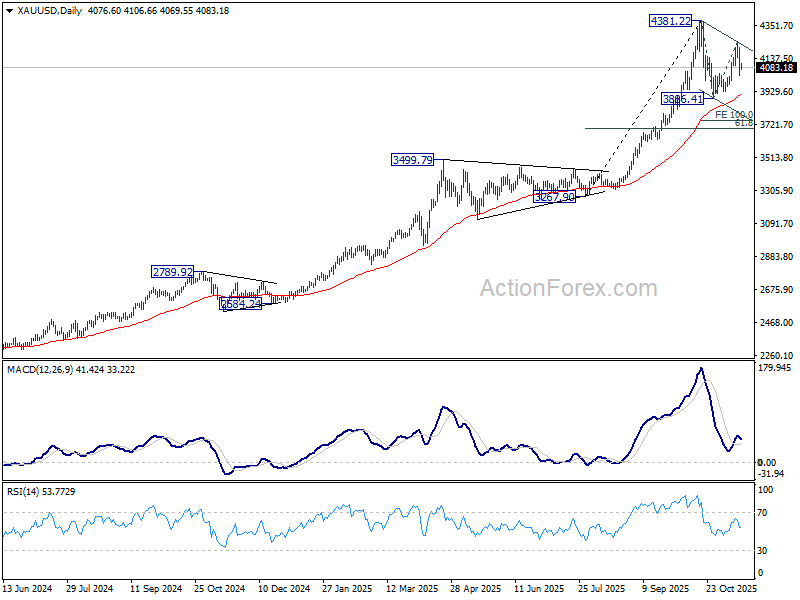Click the XAUUSD,Daily chart title text
This screenshot has width=800, height=600.
[49, 11]
